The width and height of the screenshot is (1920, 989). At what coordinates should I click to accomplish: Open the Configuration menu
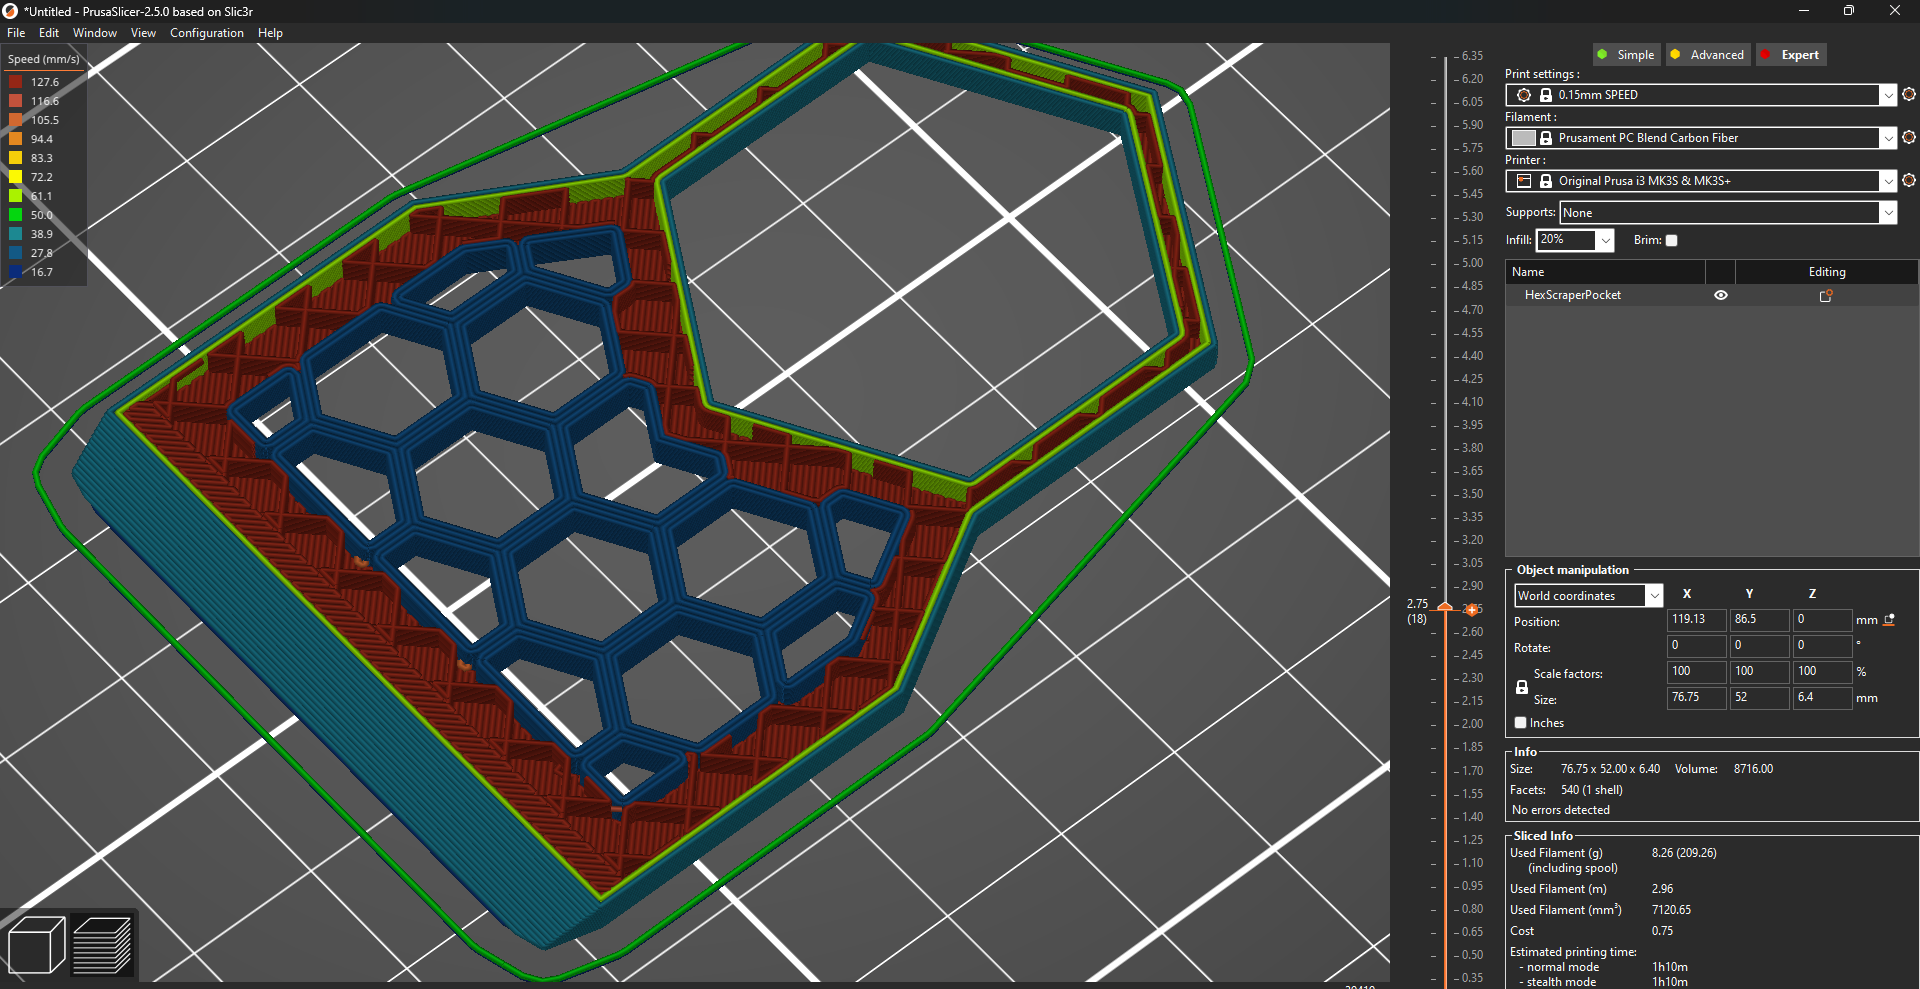206,32
